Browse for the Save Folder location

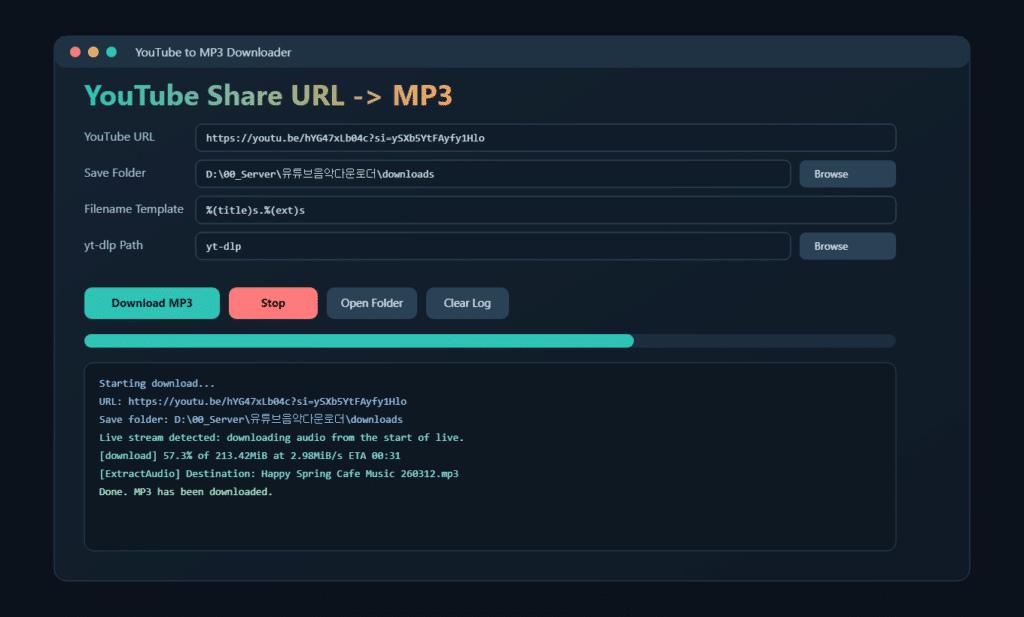(x=846, y=174)
